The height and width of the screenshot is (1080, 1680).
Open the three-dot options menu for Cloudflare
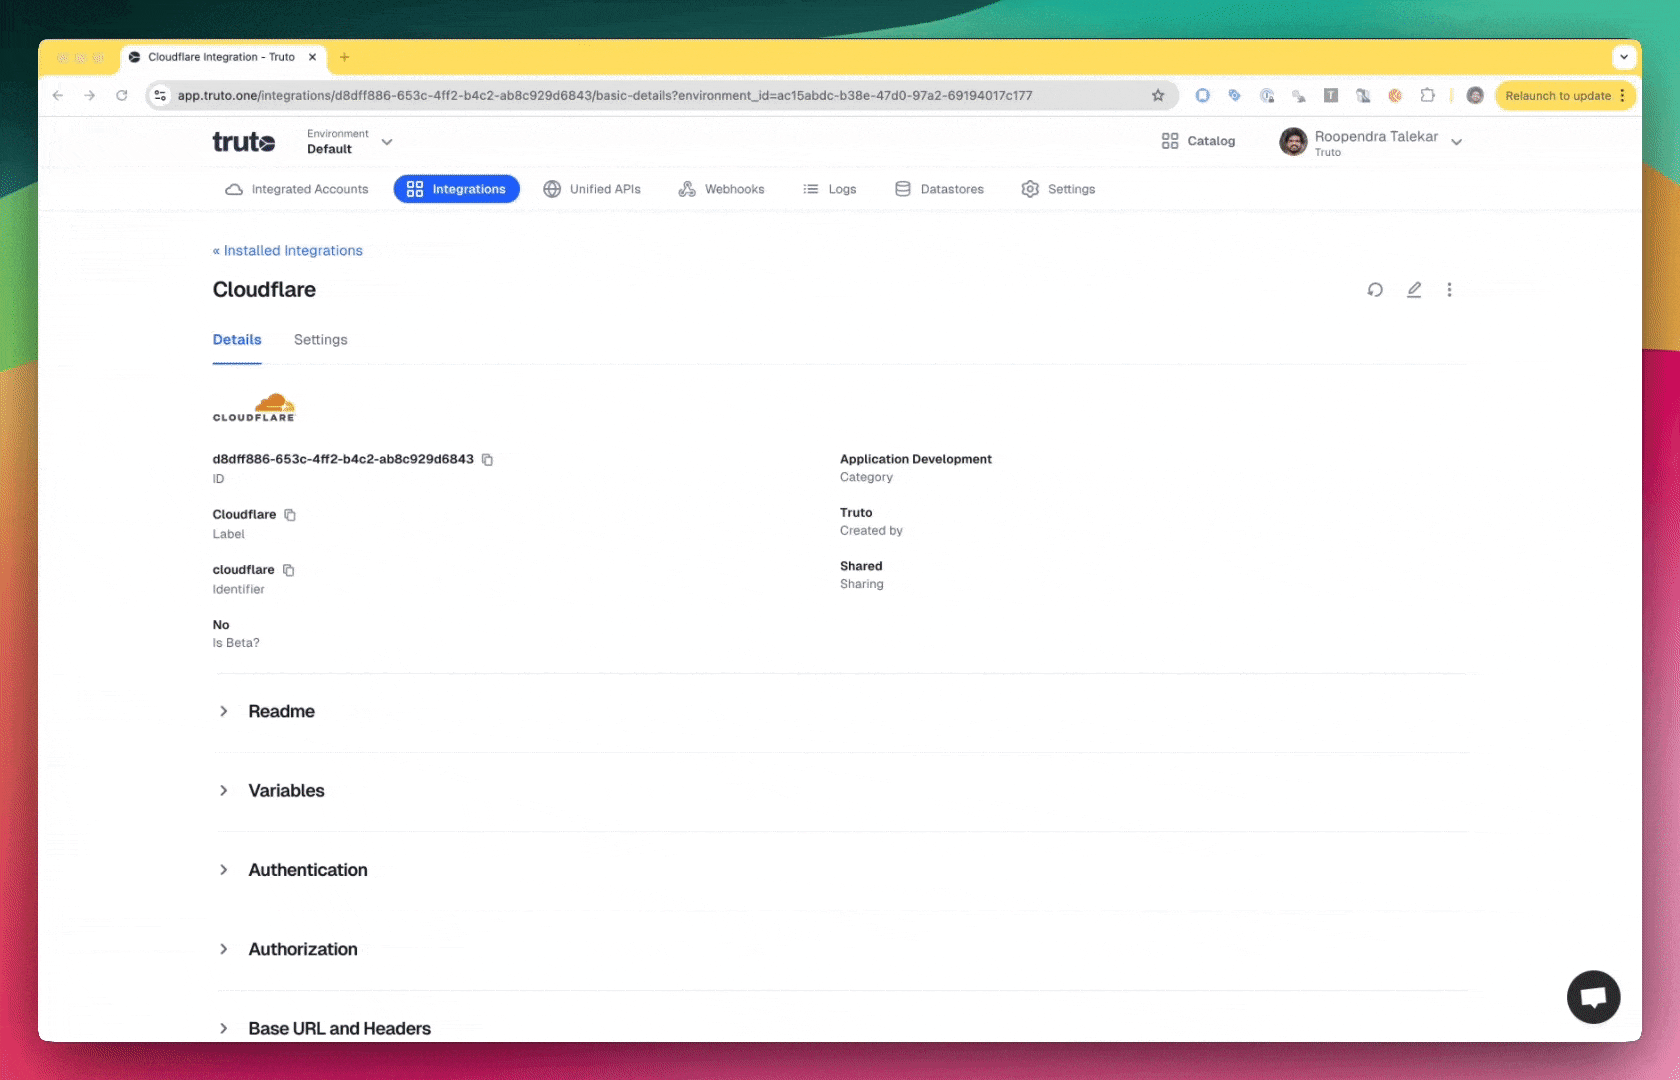(1449, 289)
